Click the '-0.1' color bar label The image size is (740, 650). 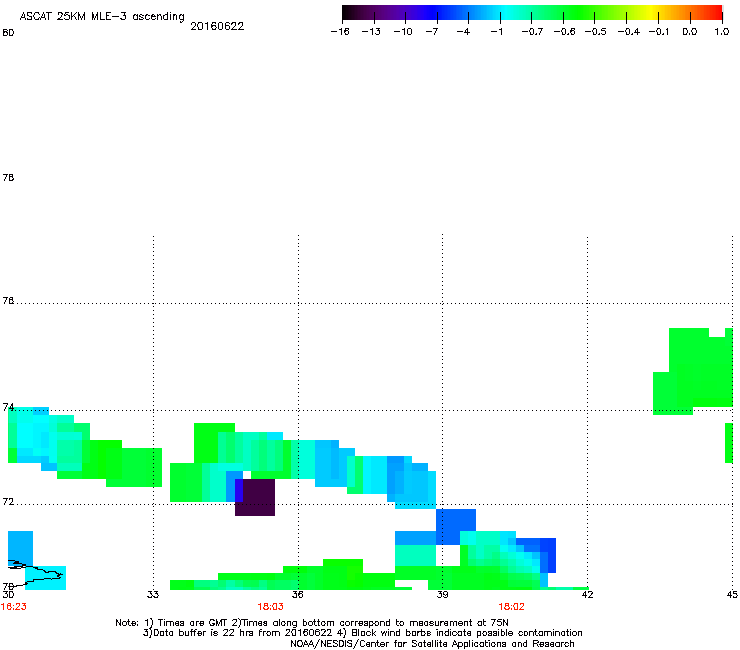click(x=659, y=32)
